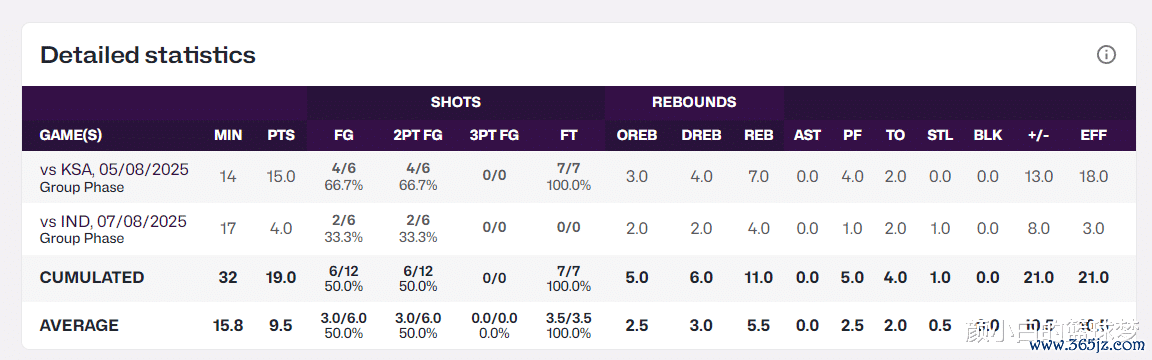Select the REB column header
The height and width of the screenshot is (360, 1152).
[758, 135]
